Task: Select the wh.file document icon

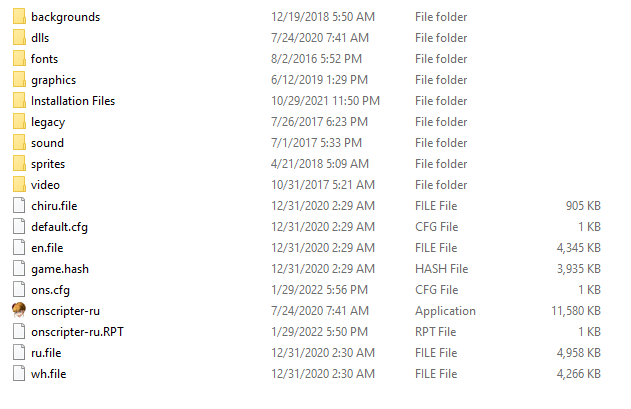Action: (x=19, y=374)
